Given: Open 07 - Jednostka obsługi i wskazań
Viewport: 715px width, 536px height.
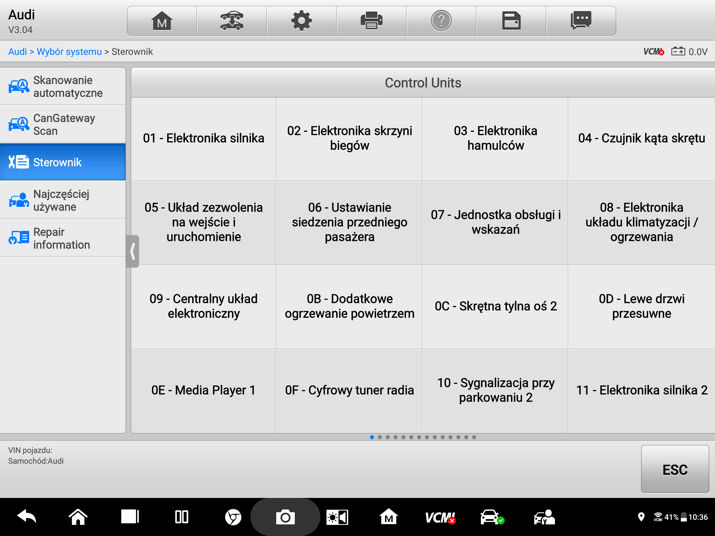Looking at the screenshot, I should pos(495,222).
